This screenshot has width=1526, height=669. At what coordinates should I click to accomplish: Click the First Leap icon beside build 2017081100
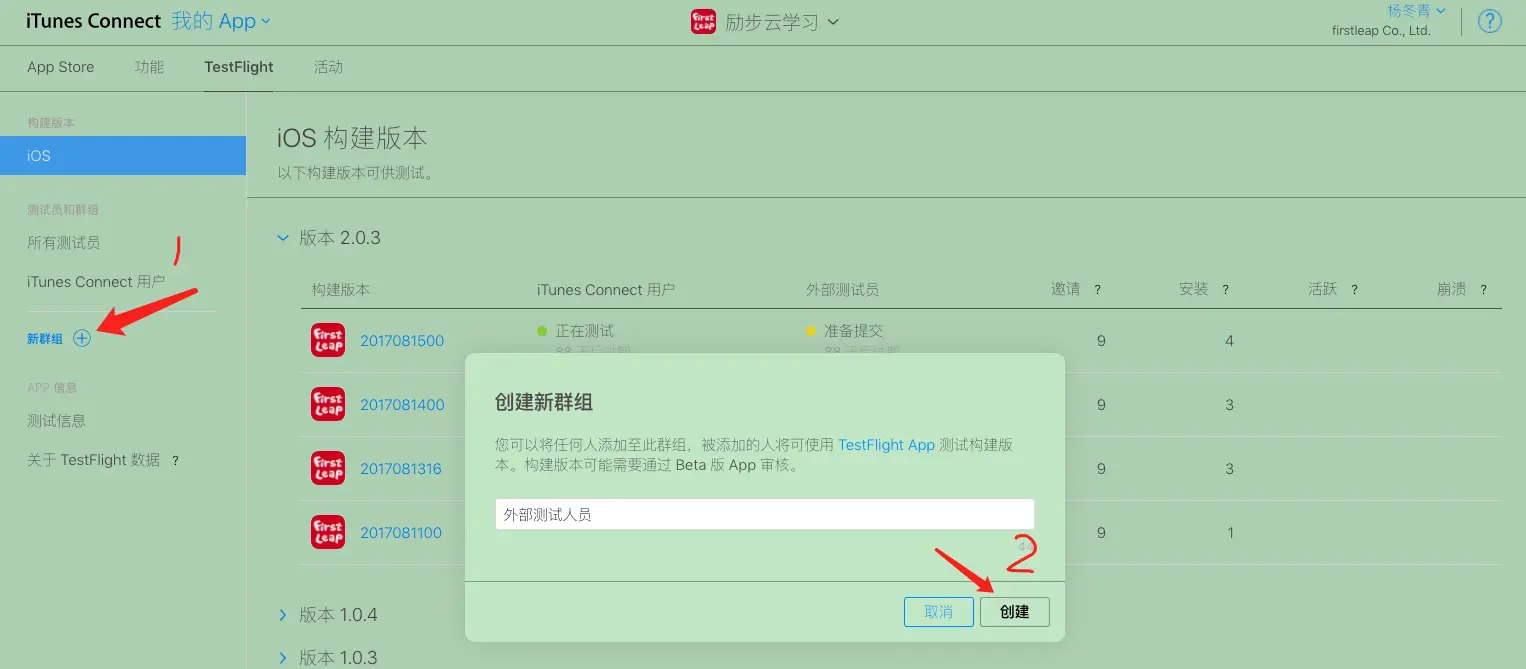point(327,532)
